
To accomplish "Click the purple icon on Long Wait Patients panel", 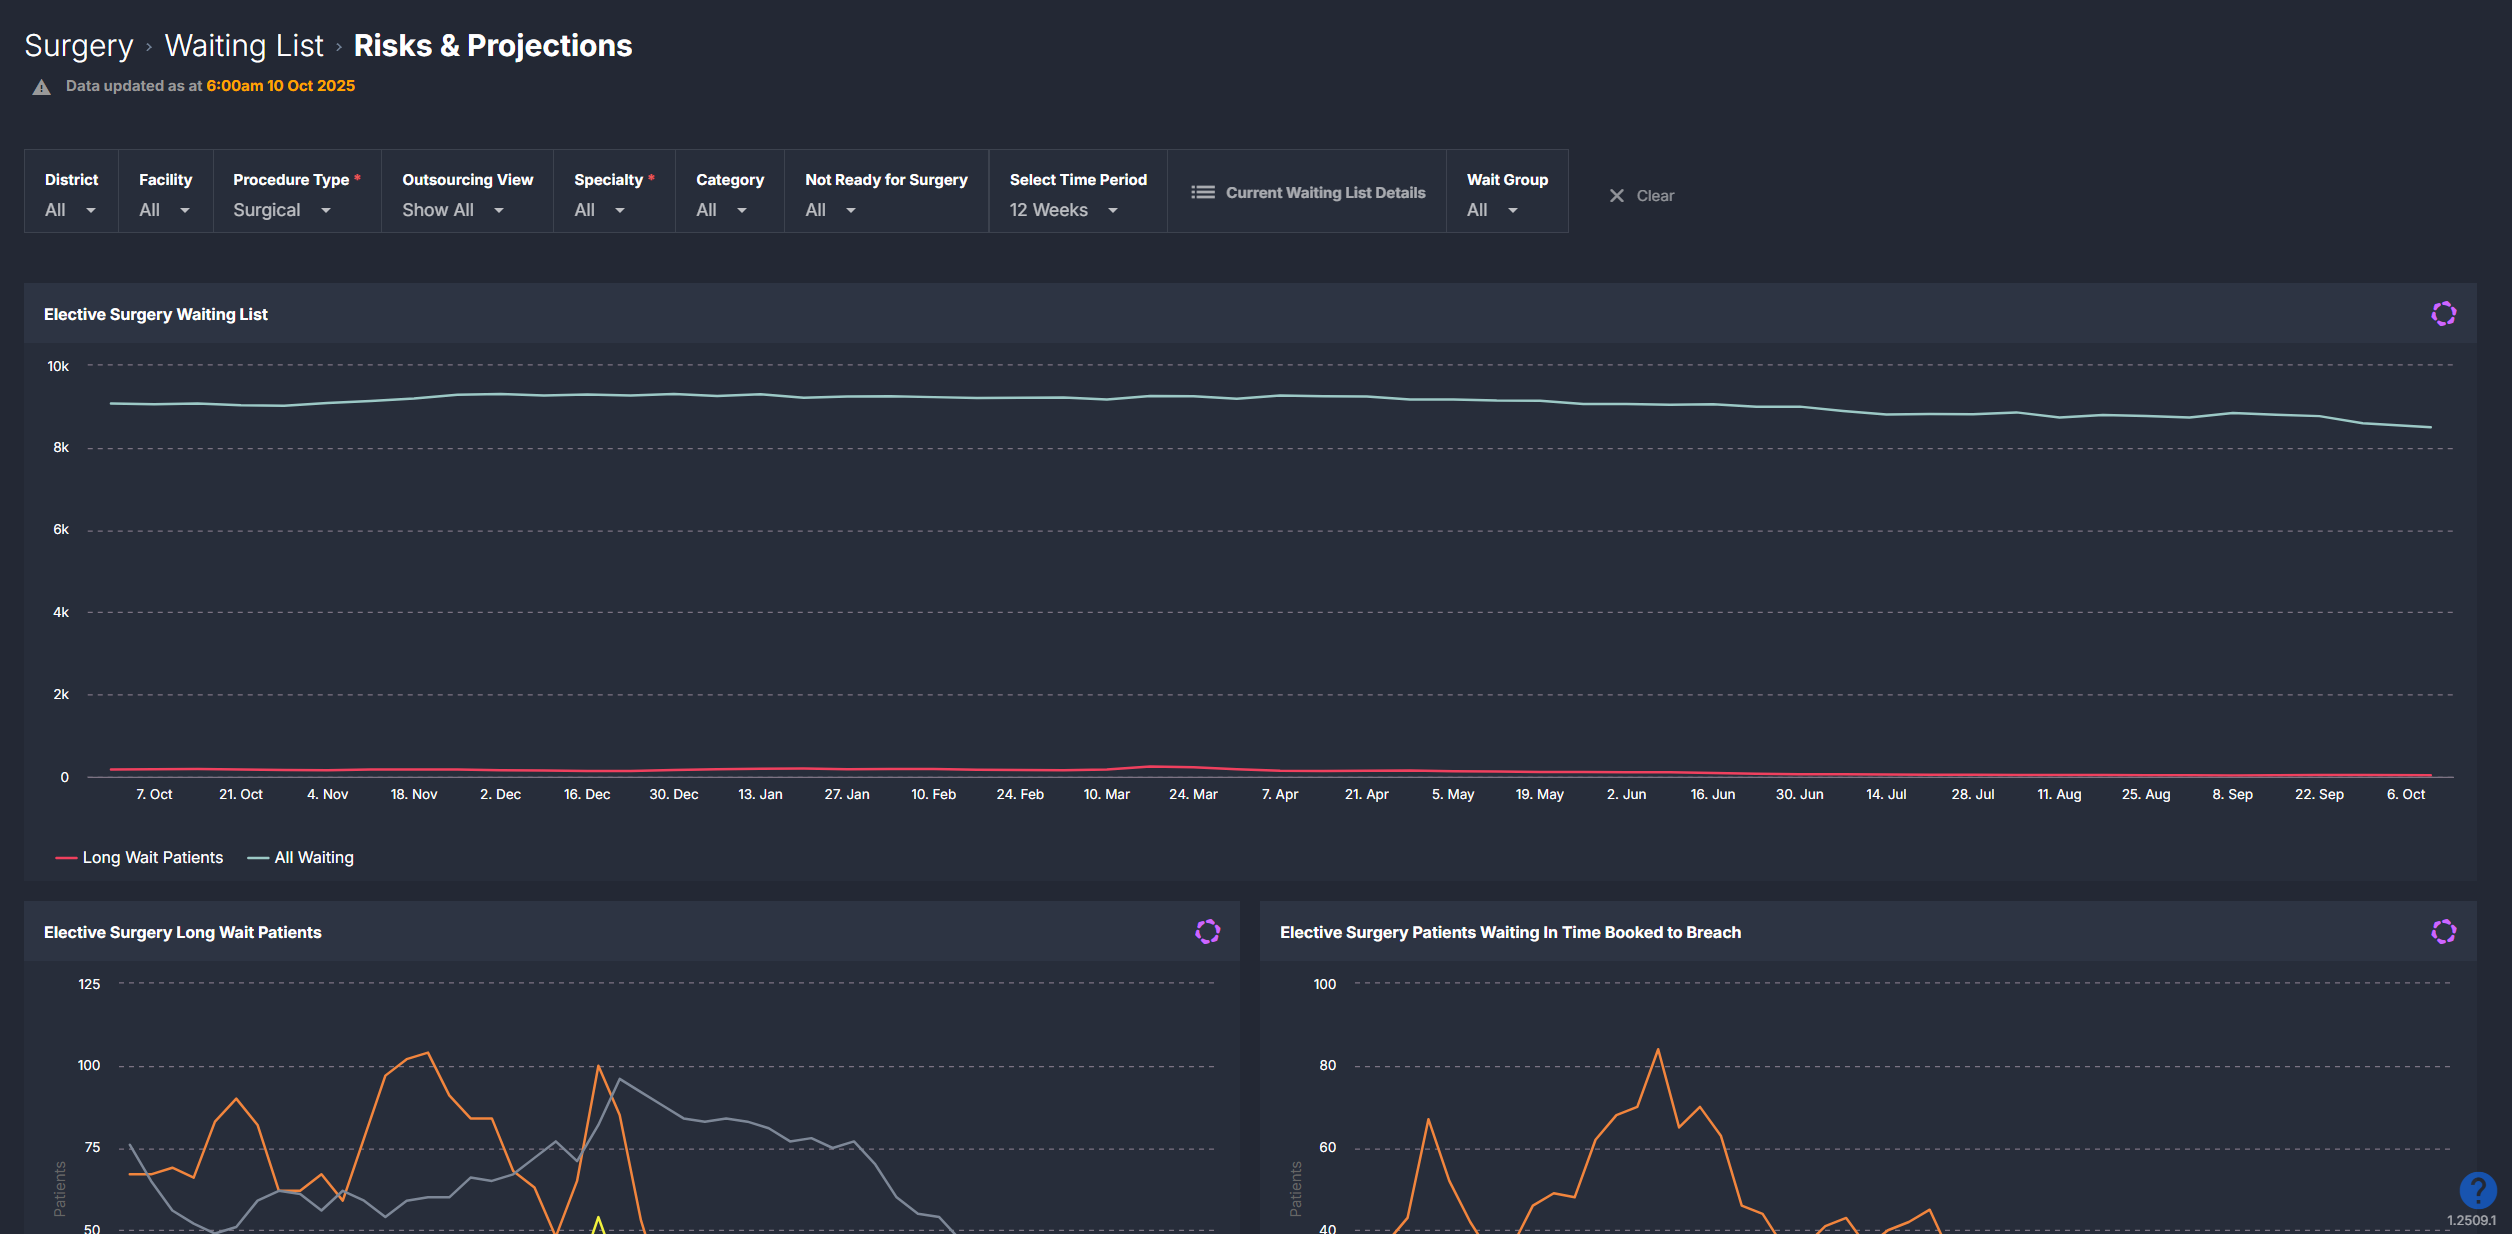I will 1207,932.
